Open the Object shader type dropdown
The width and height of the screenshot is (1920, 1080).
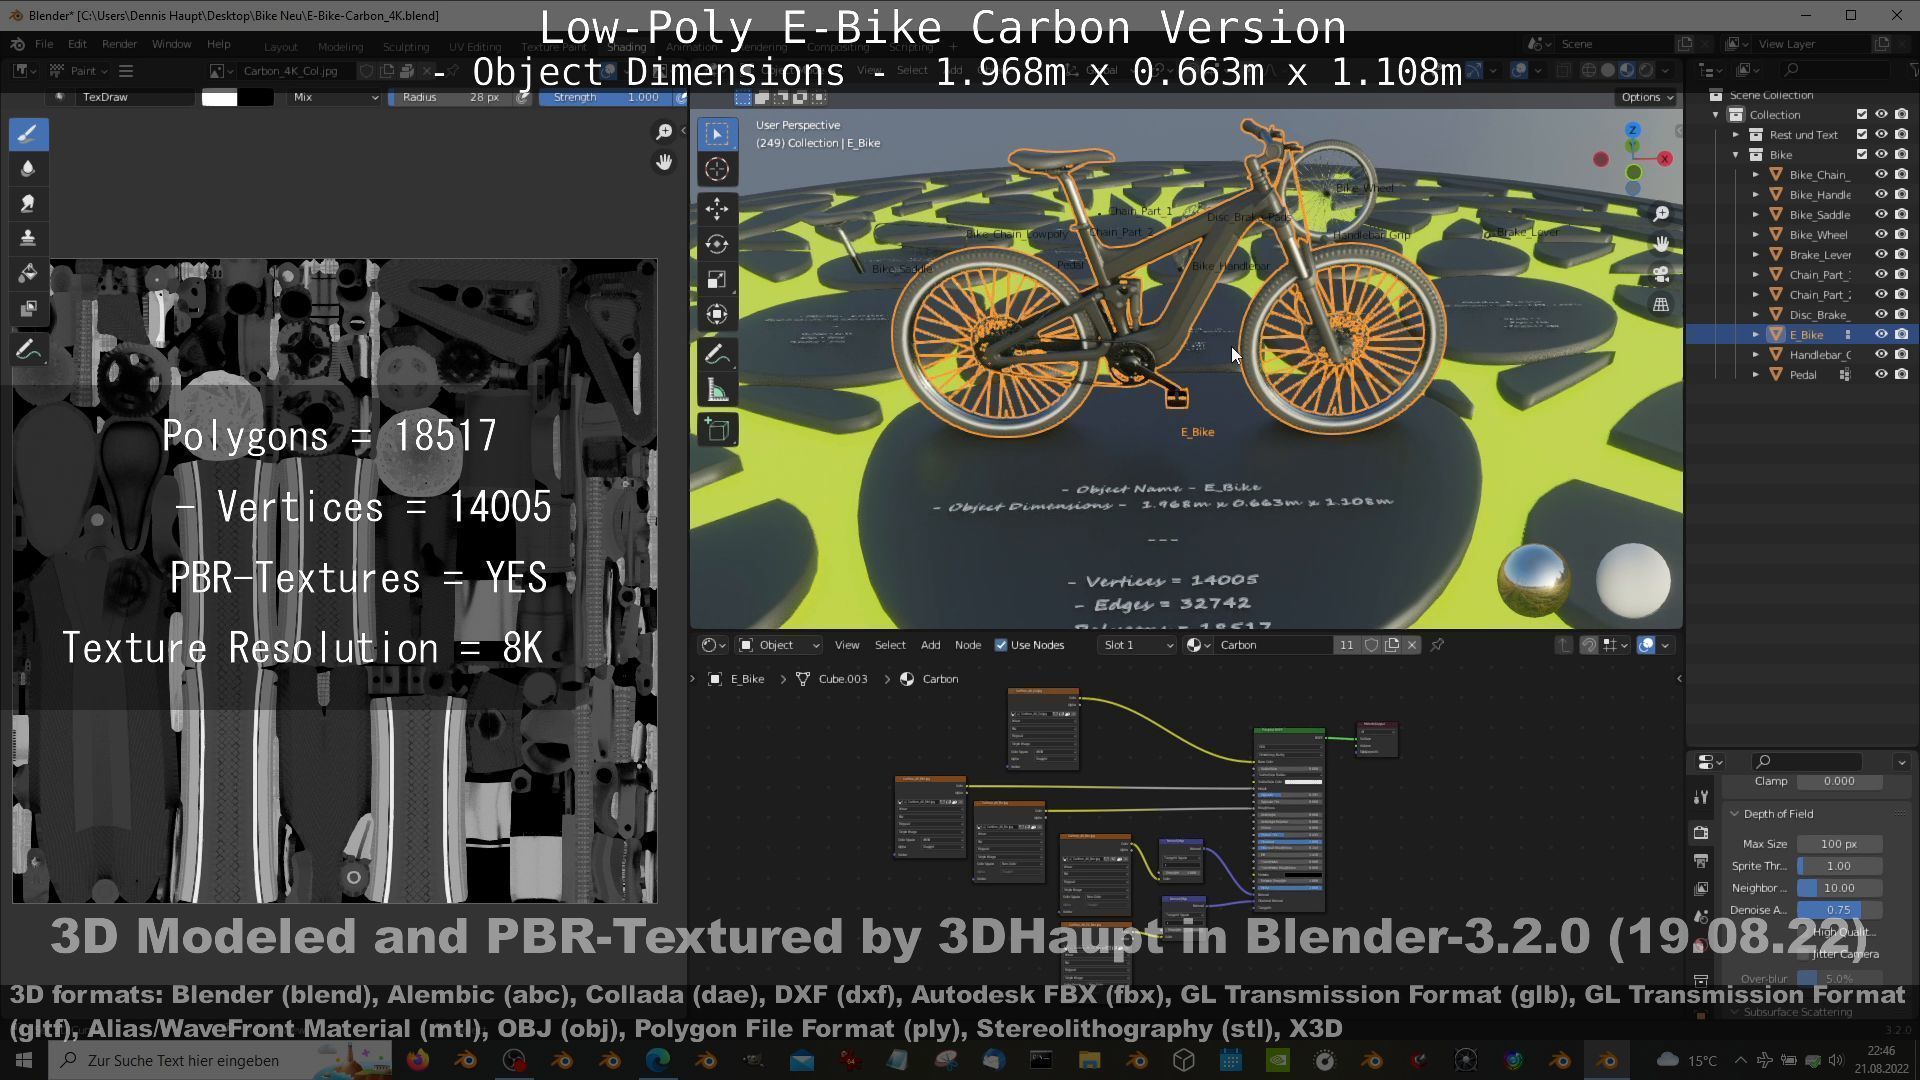[779, 645]
